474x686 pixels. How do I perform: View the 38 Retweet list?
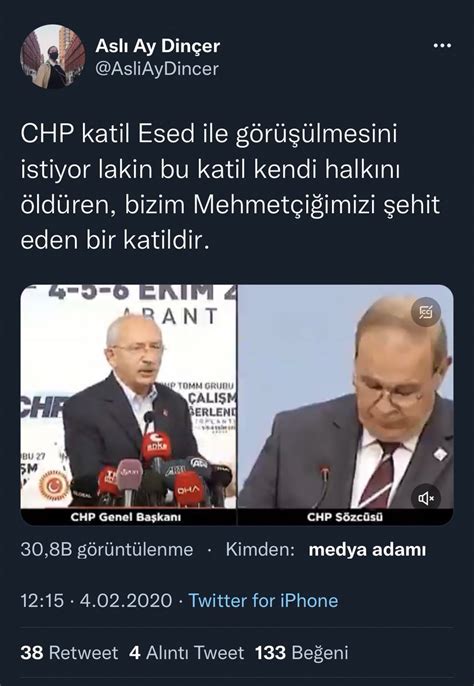(x=69, y=653)
